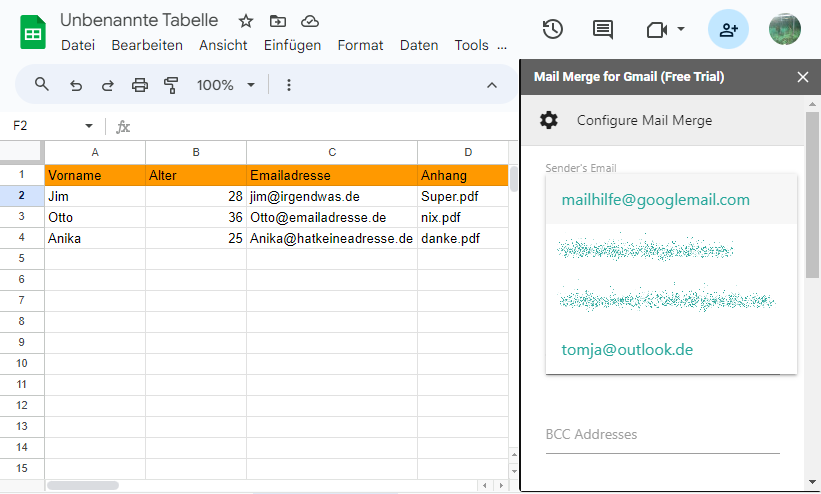Screen dimensions: 821x494
Task: Star the Unbenannte Tabelle document
Action: tap(246, 21)
